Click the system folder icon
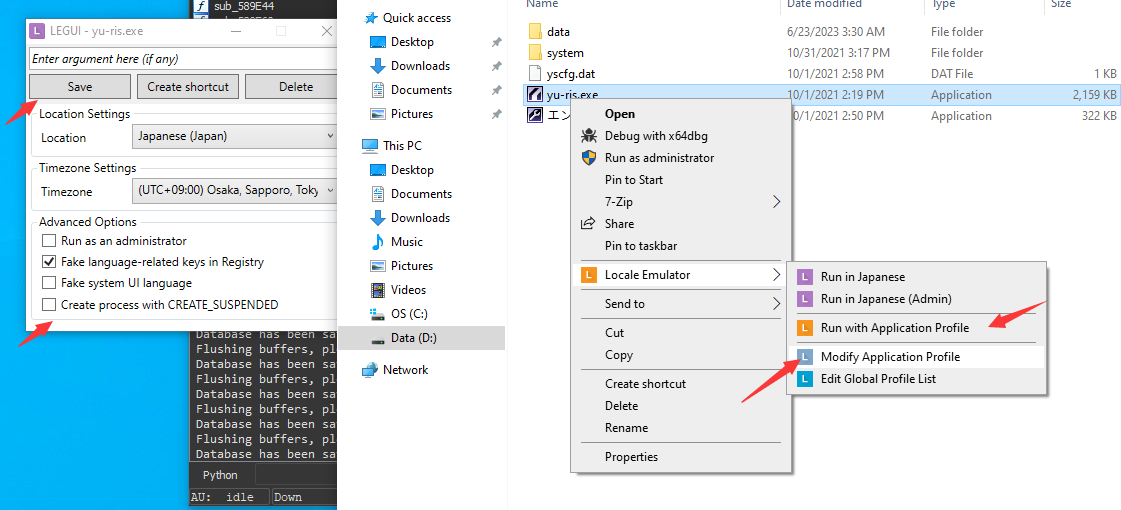This screenshot has width=1121, height=510. (535, 53)
